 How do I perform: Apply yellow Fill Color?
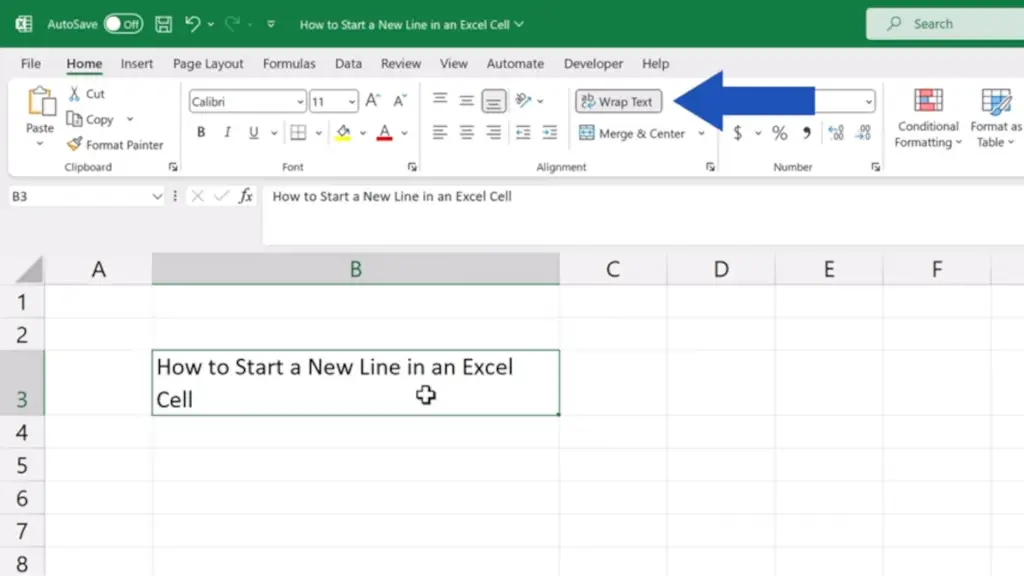pyautogui.click(x=343, y=133)
